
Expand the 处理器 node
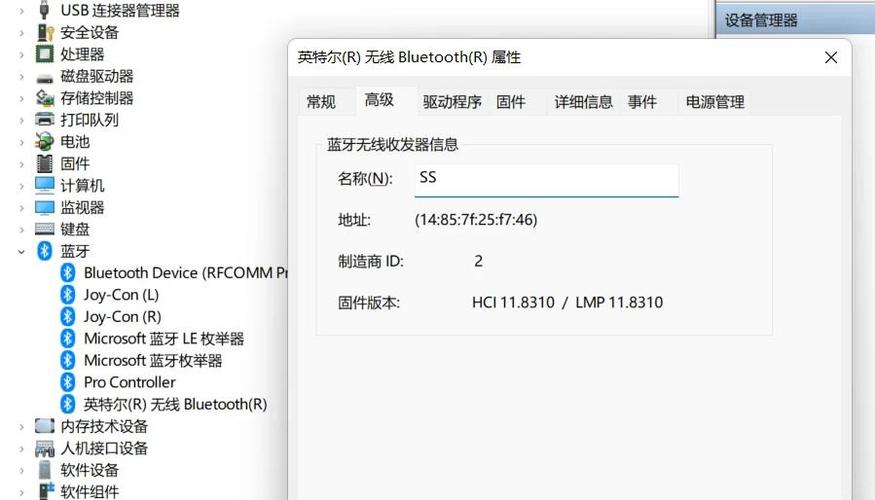coord(22,54)
